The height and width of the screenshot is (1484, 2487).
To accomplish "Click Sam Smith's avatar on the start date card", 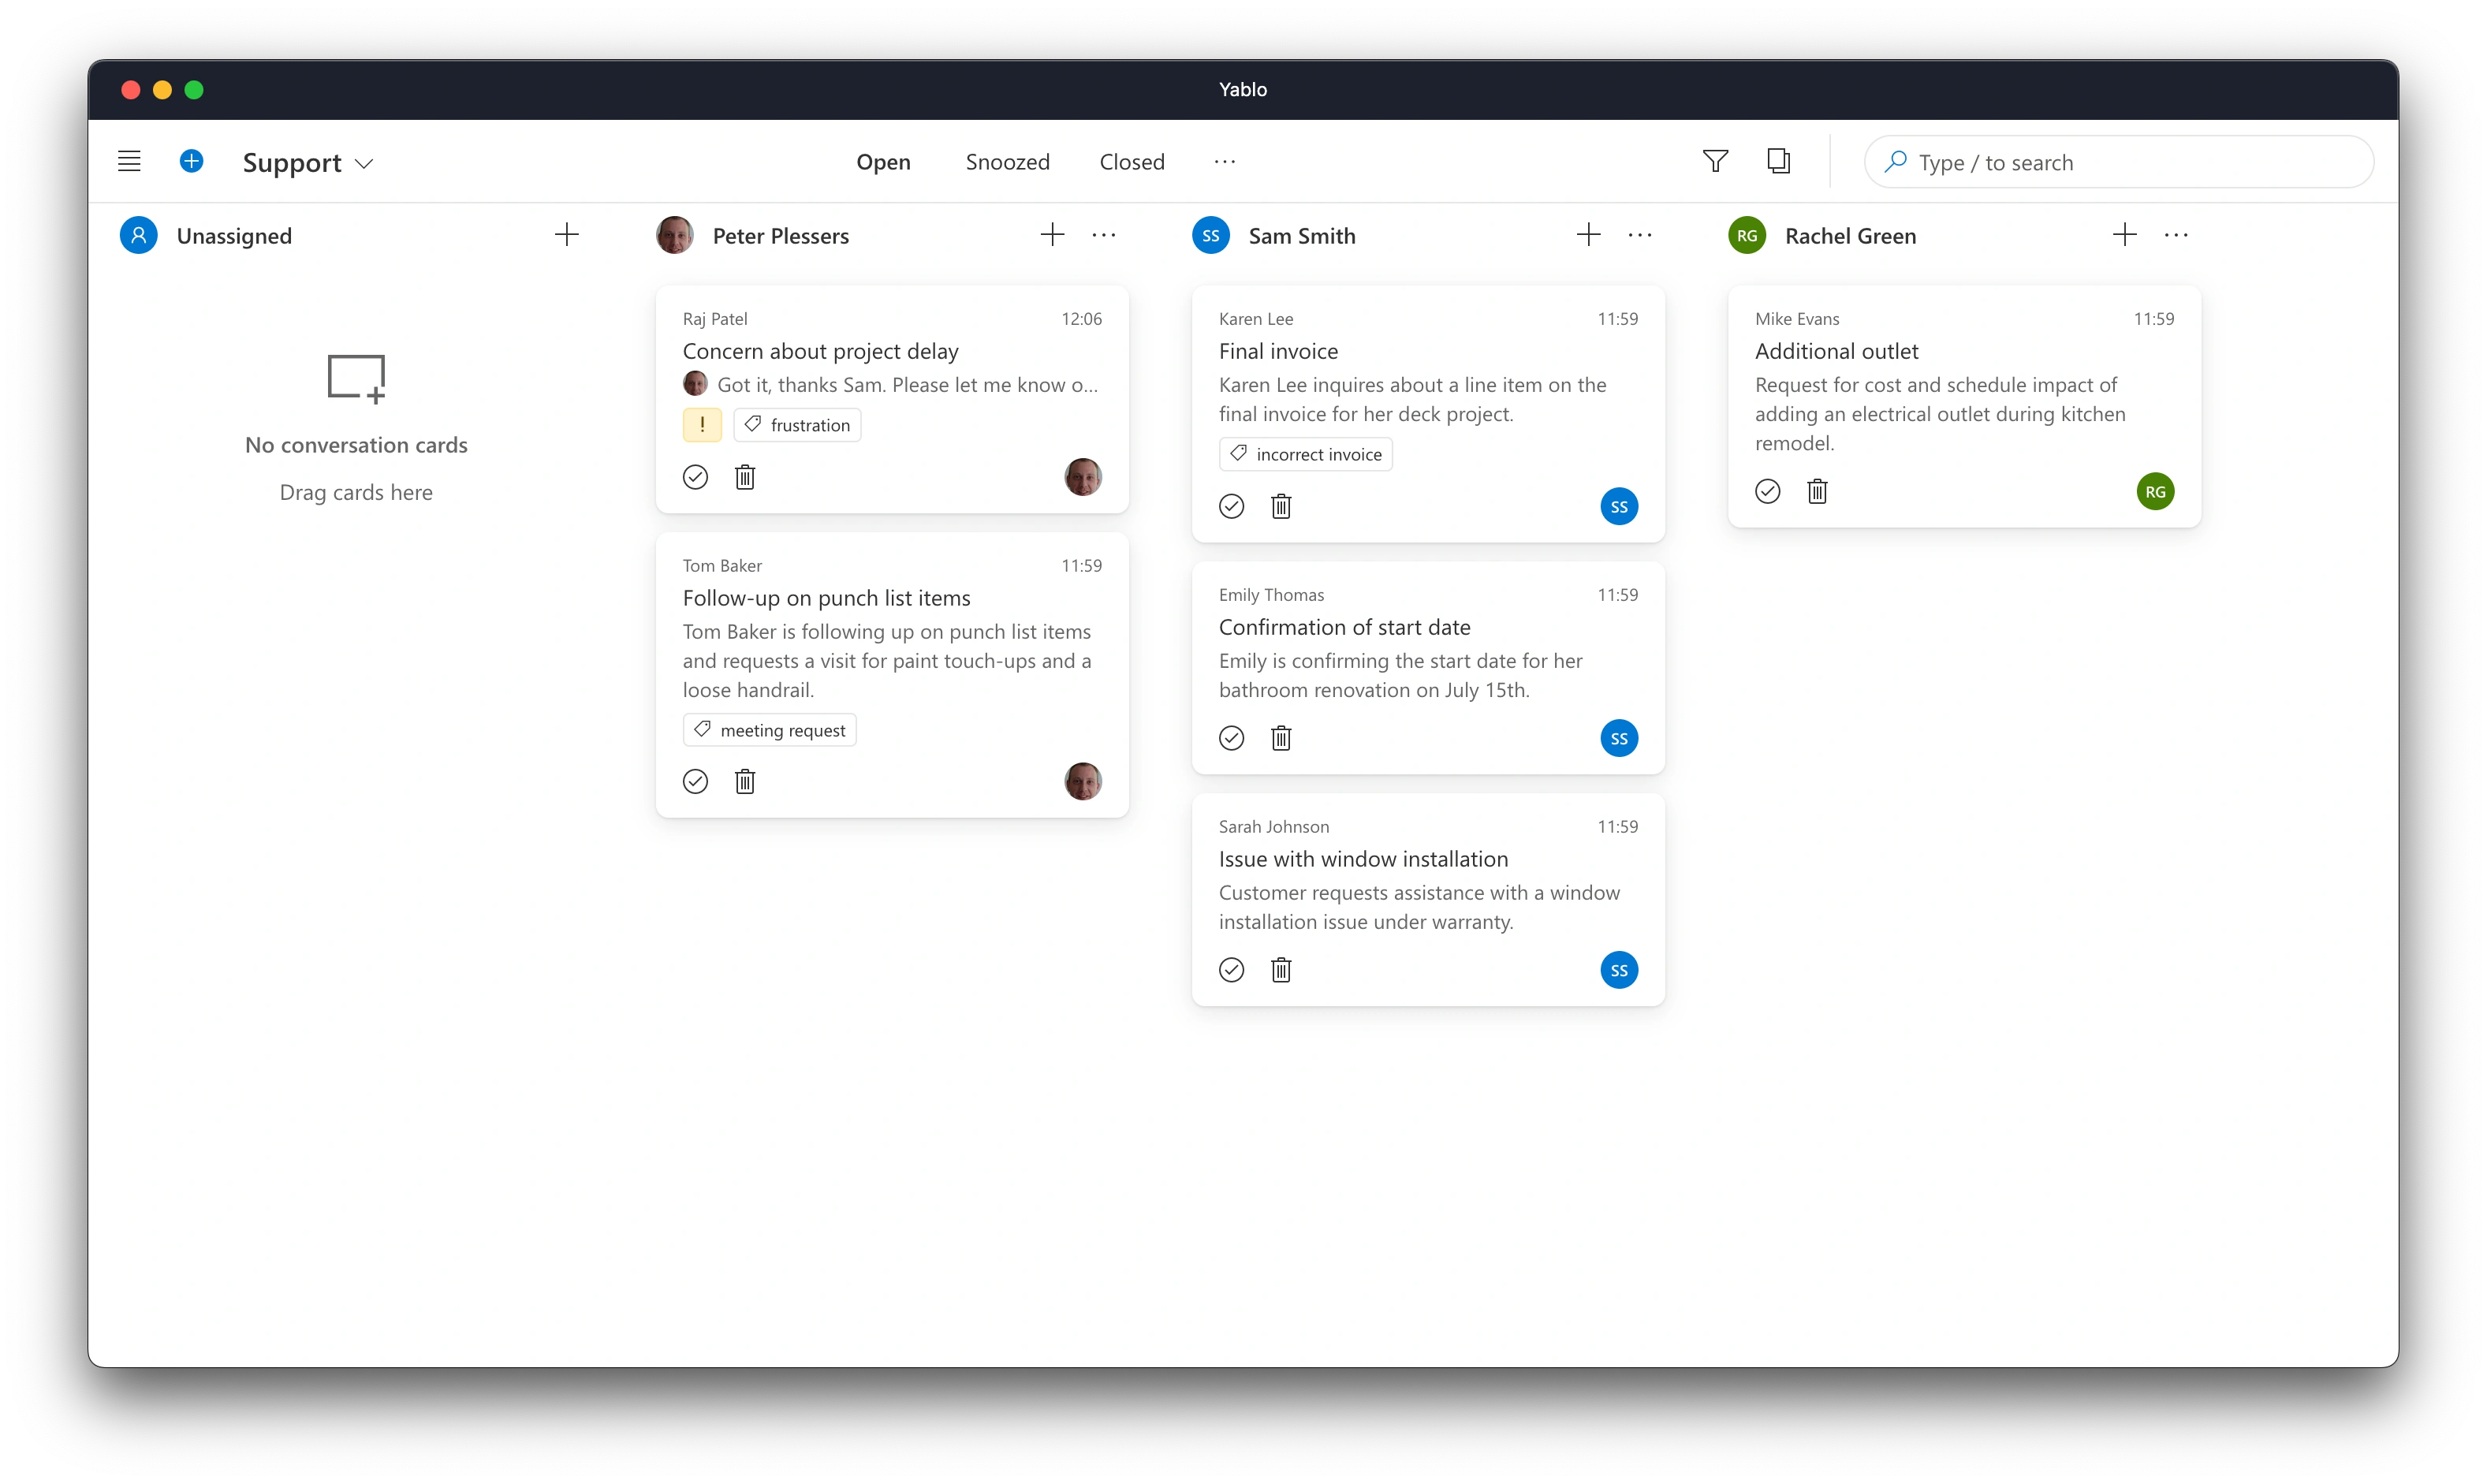I will tap(1618, 737).
